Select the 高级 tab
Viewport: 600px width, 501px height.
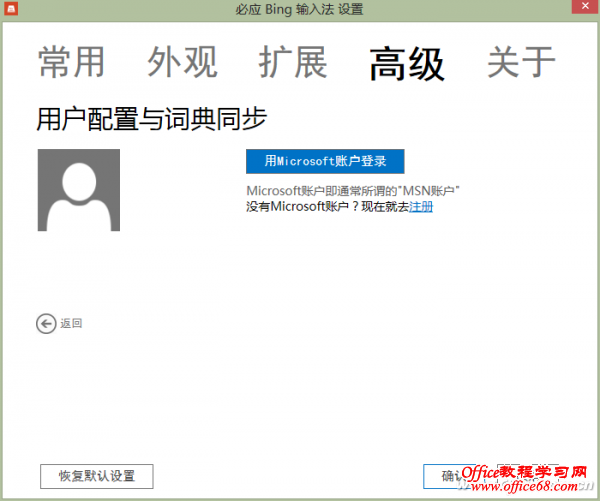pyautogui.click(x=406, y=64)
